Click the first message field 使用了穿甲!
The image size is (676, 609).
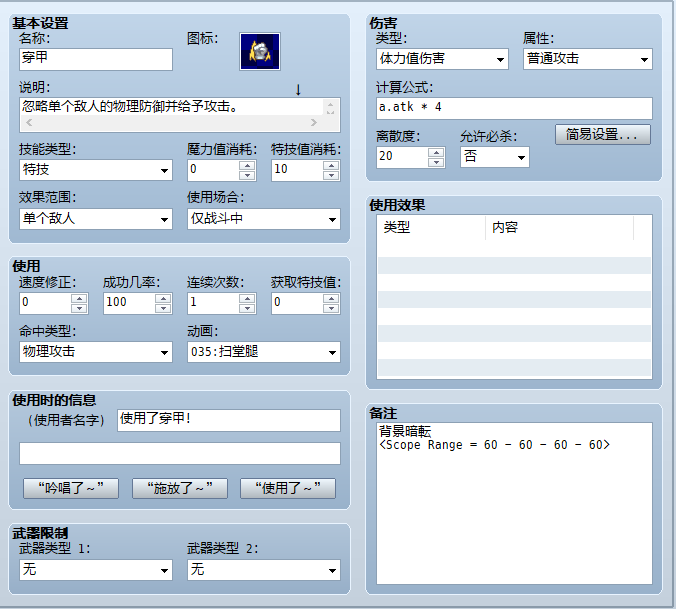click(229, 420)
